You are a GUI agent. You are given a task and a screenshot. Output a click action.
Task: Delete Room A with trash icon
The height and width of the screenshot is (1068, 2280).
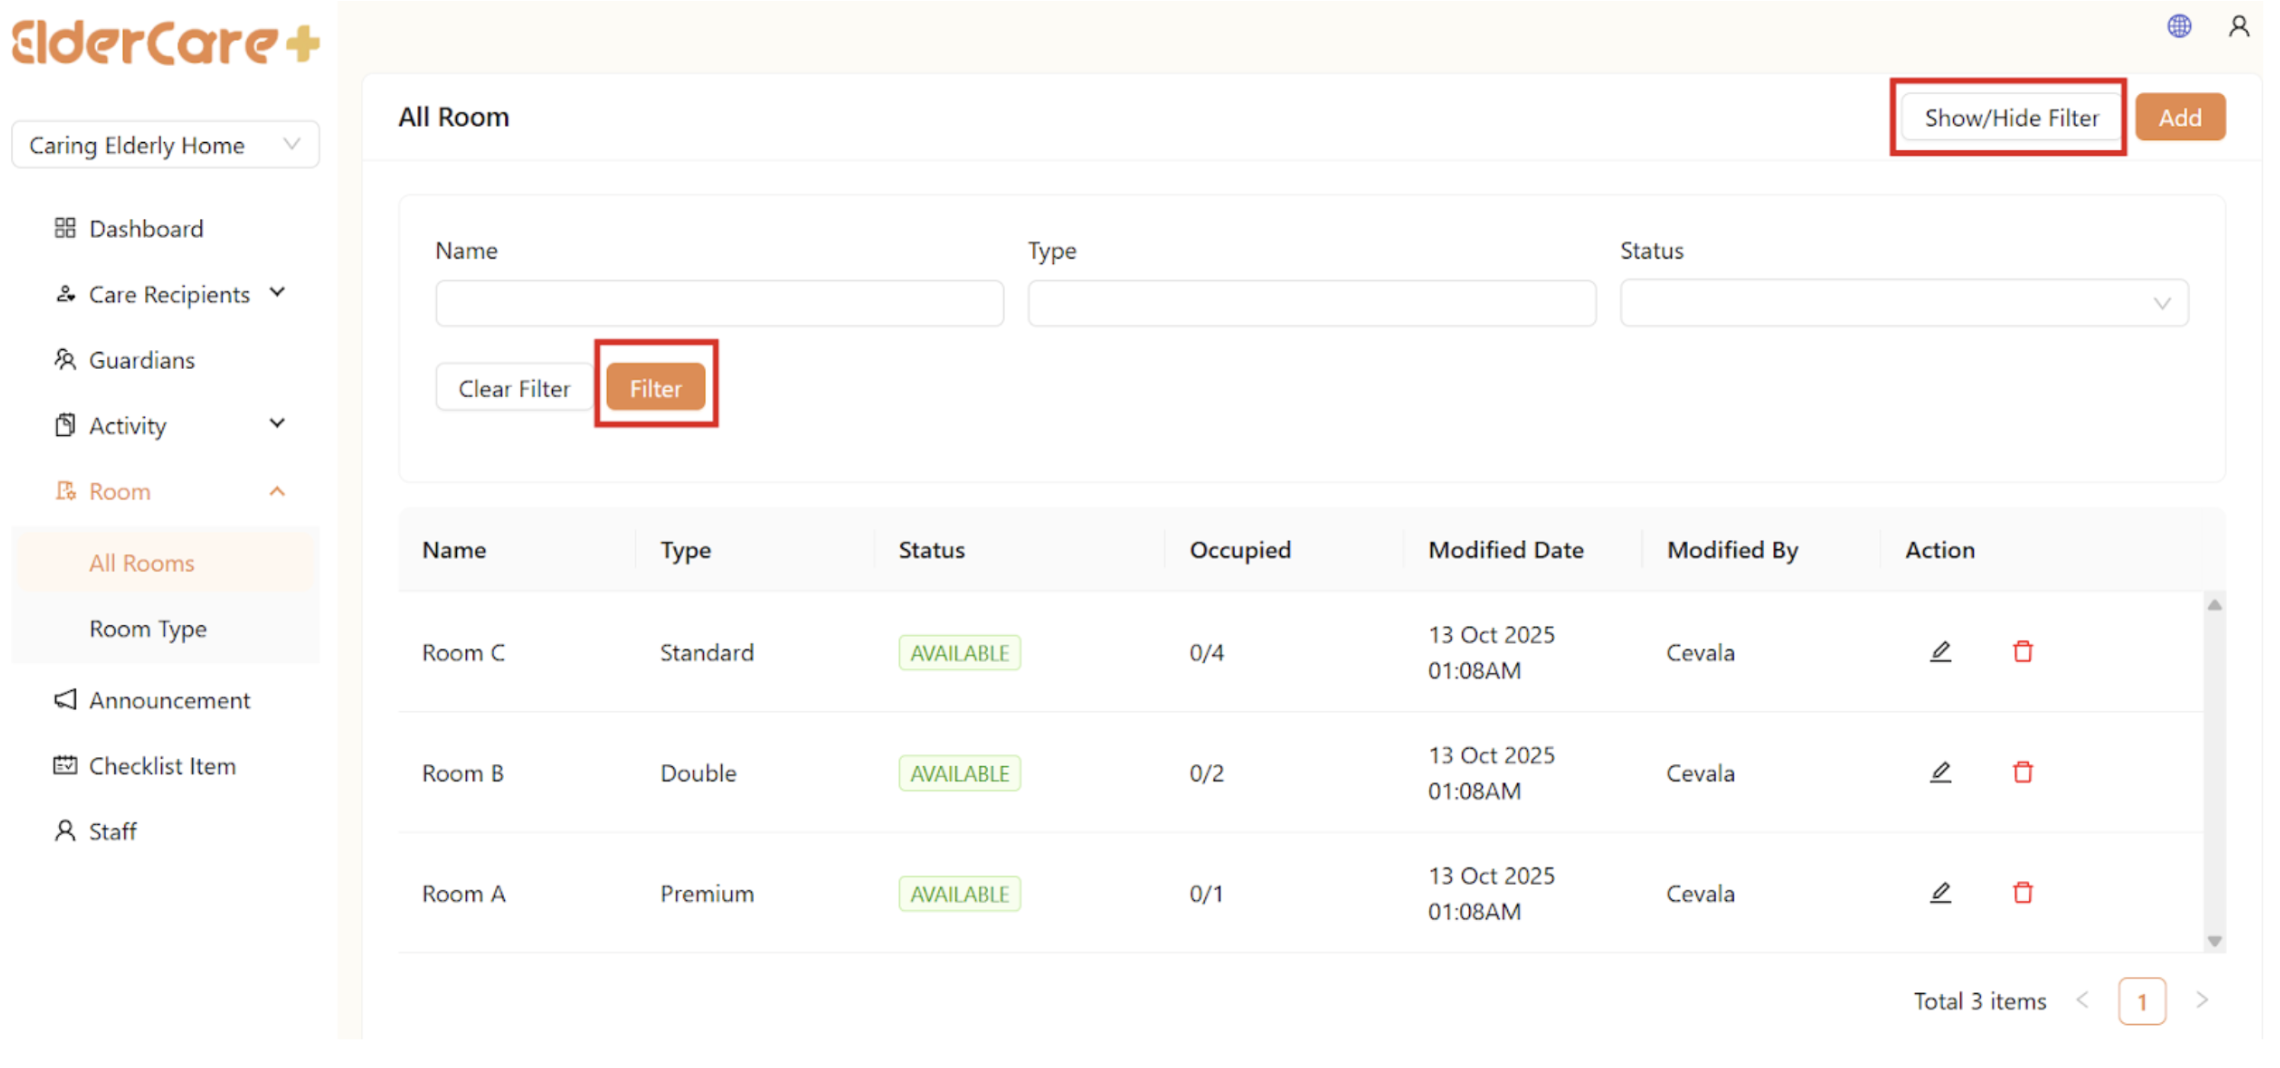click(x=2022, y=893)
